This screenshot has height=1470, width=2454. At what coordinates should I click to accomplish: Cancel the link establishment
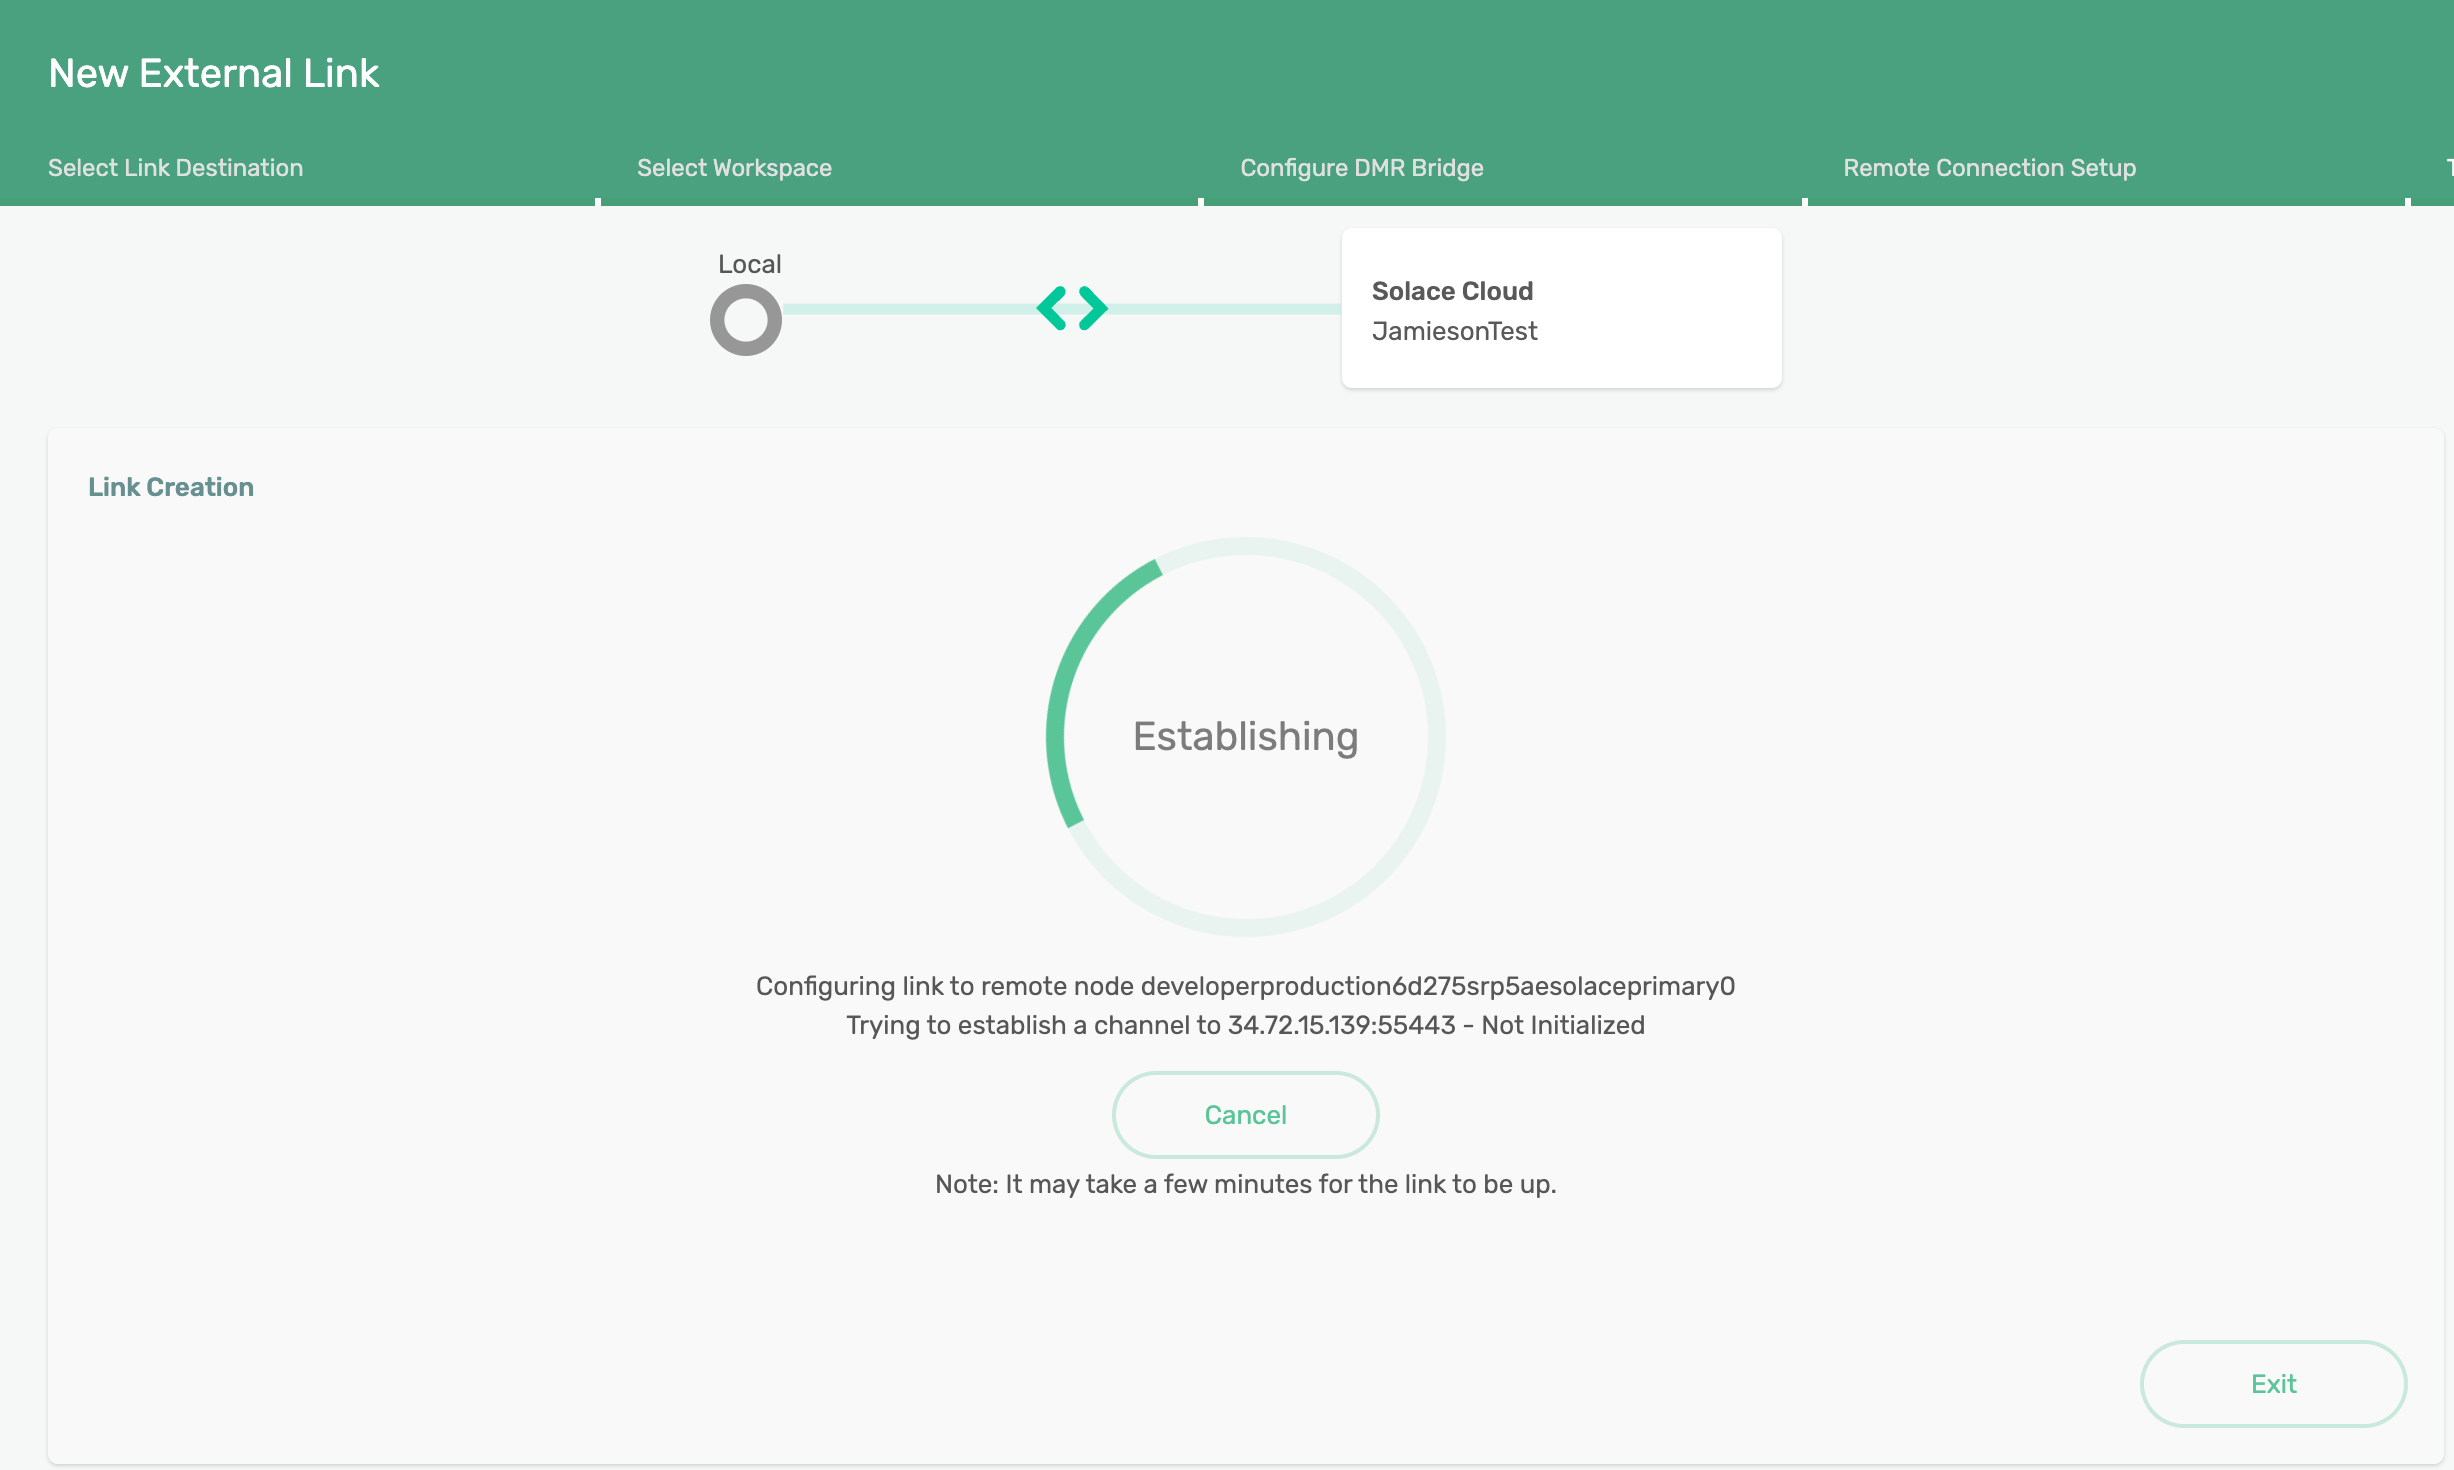click(x=1245, y=1115)
